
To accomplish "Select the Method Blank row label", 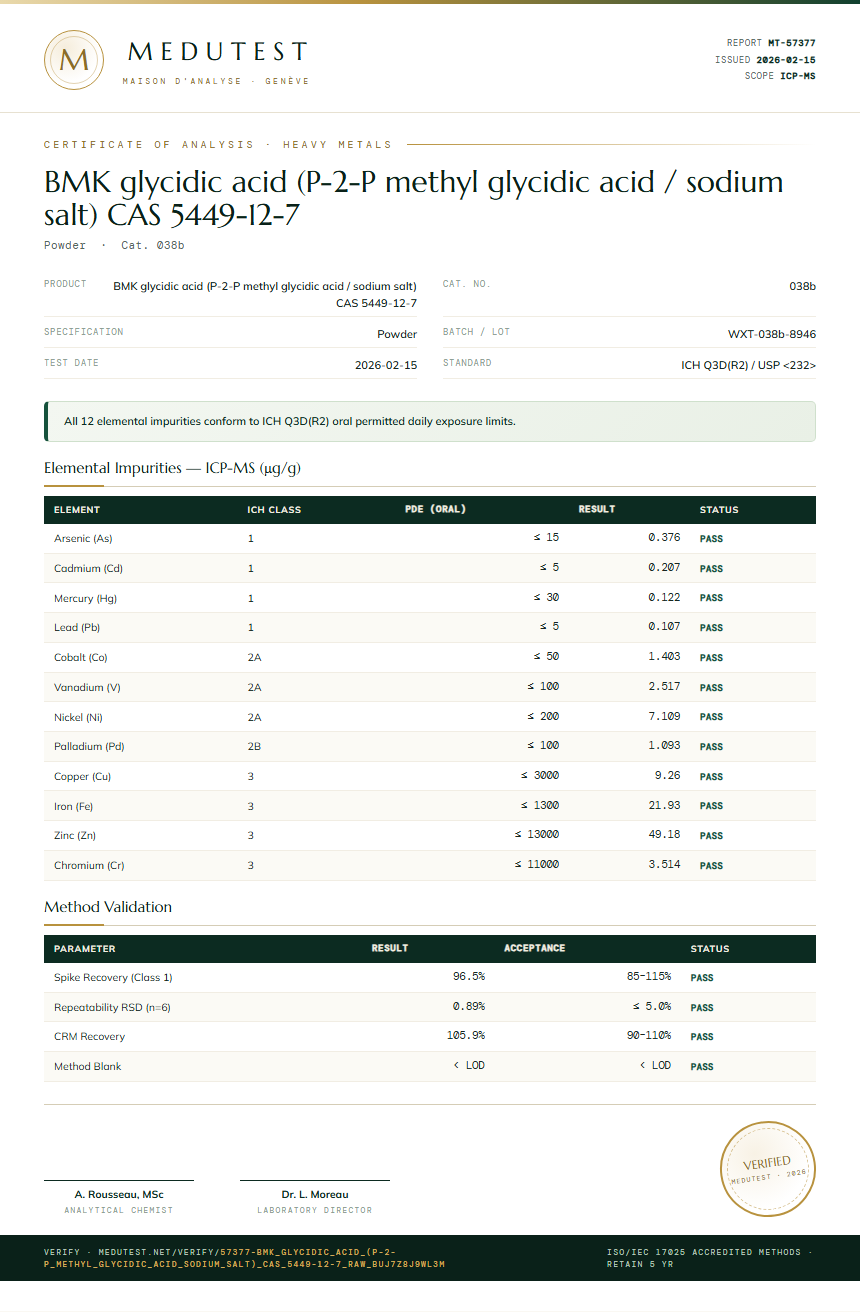I will coord(88,1067).
